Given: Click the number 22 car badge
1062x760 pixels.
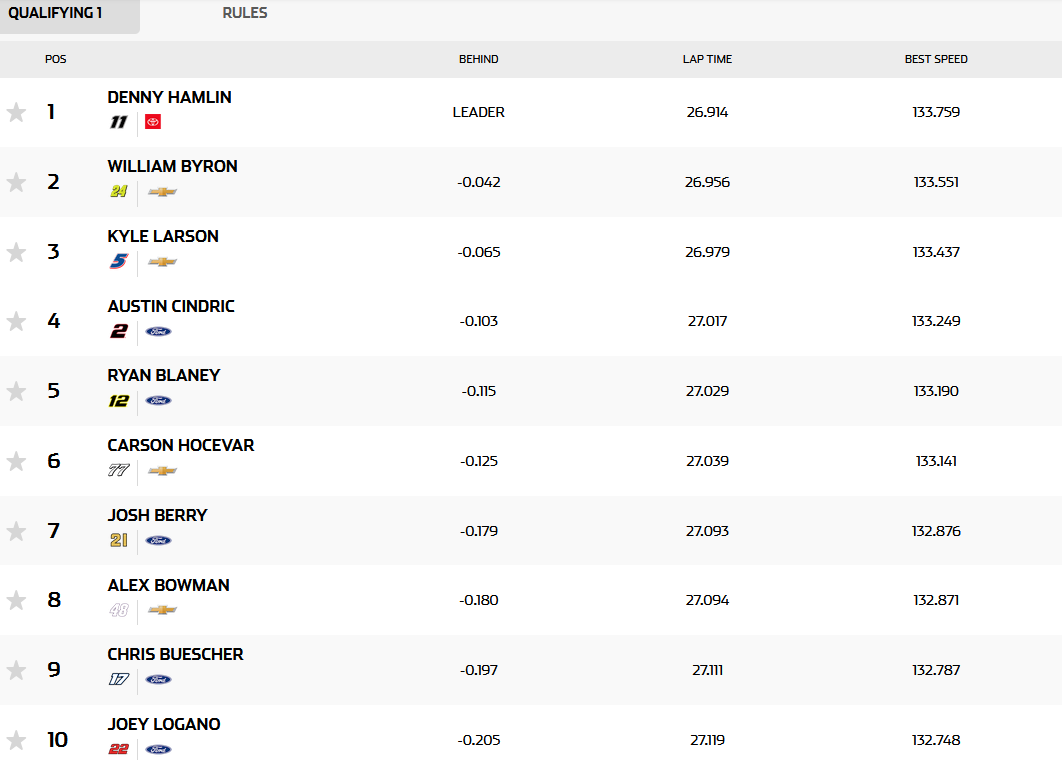Looking at the screenshot, I should [119, 749].
